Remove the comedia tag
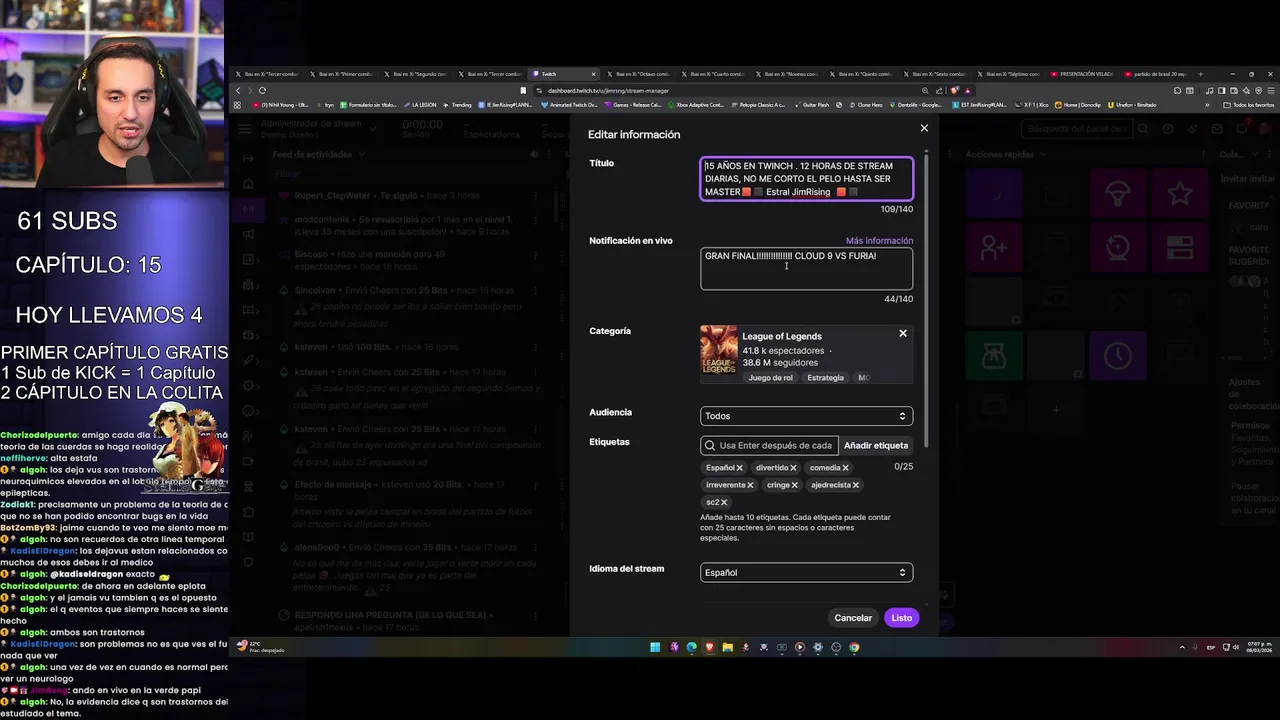The height and width of the screenshot is (720, 1280). 845,468
